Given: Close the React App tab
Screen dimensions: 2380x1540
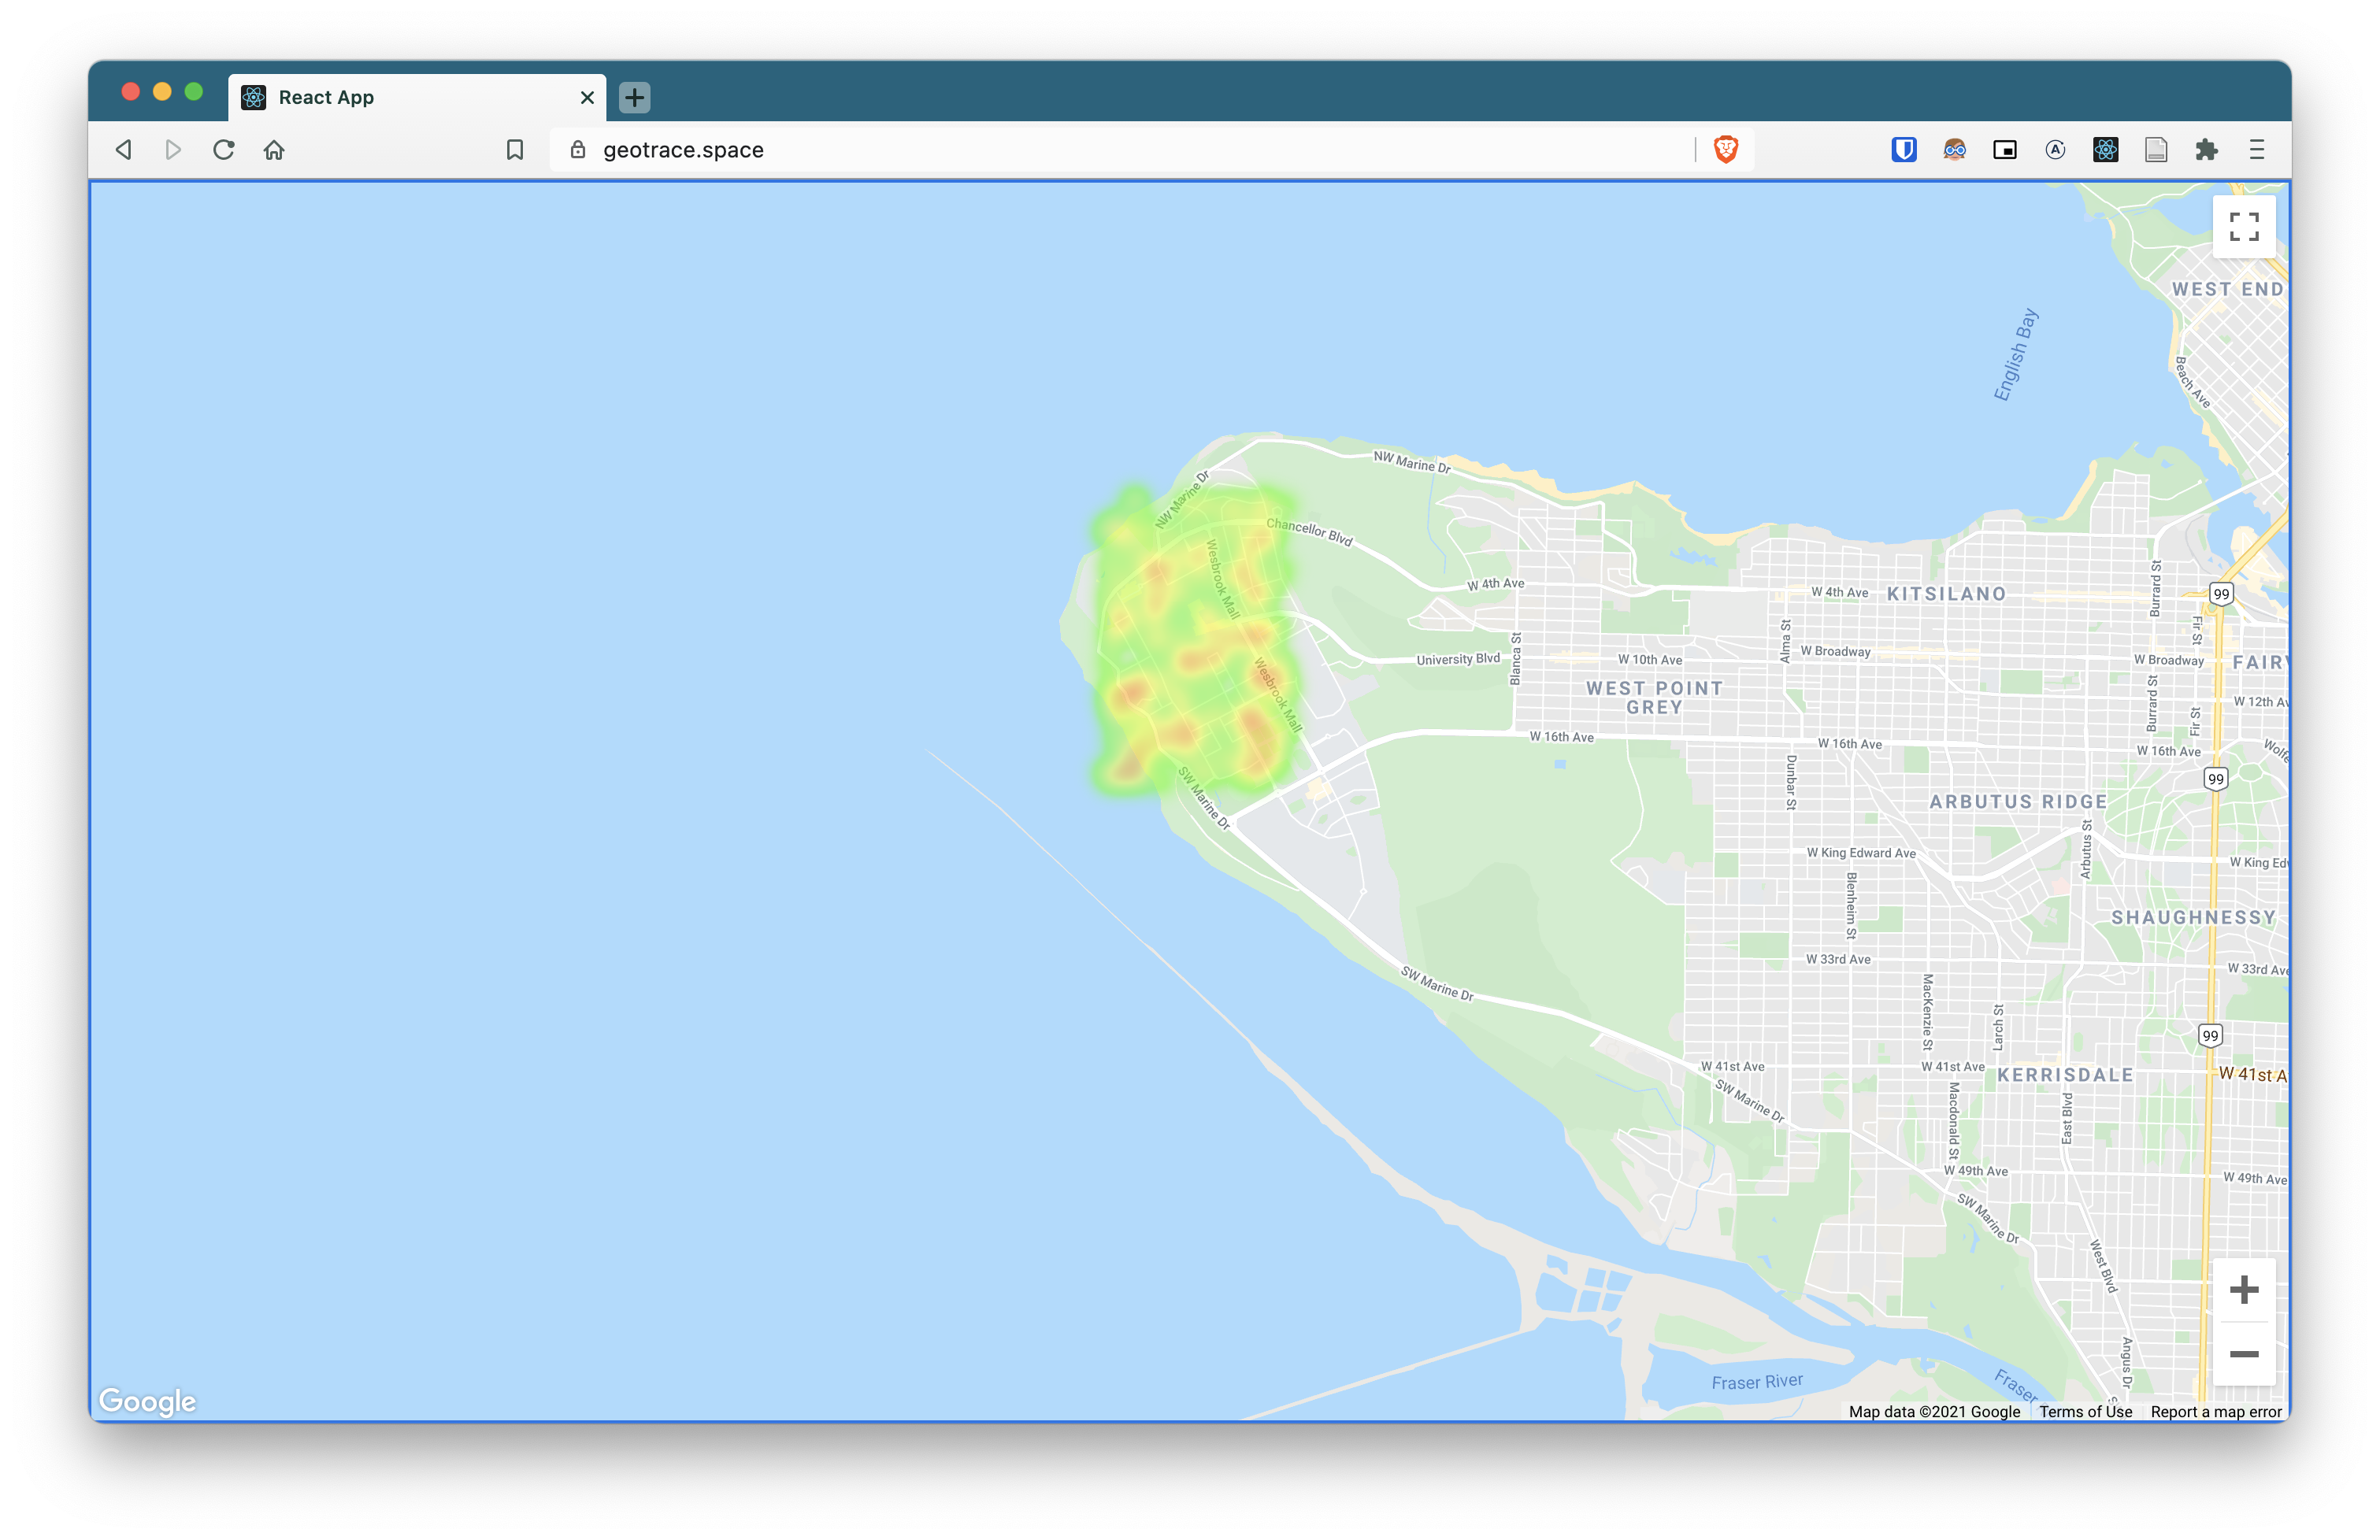Looking at the screenshot, I should [x=587, y=97].
